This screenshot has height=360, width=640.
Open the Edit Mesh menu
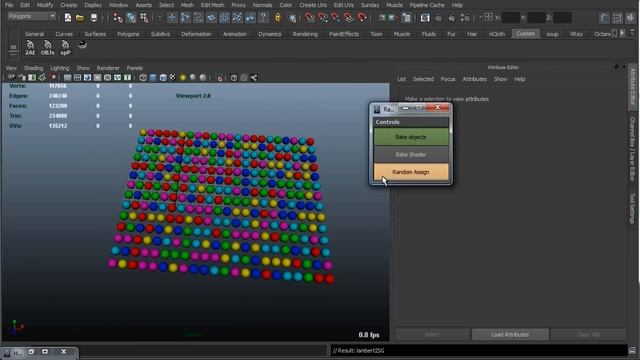[x=212, y=5]
